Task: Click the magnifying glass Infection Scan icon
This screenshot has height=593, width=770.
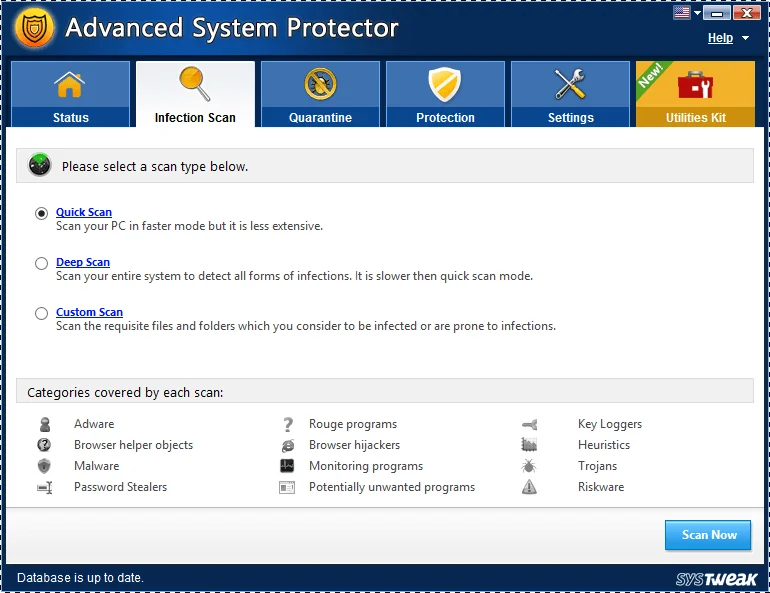Action: click(x=194, y=84)
